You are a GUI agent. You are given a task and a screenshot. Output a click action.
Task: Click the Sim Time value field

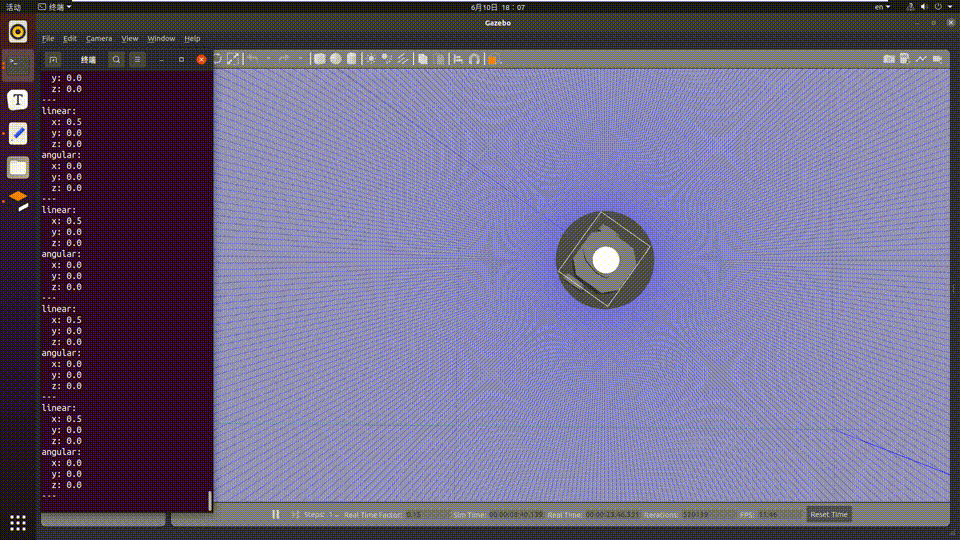pyautogui.click(x=516, y=514)
